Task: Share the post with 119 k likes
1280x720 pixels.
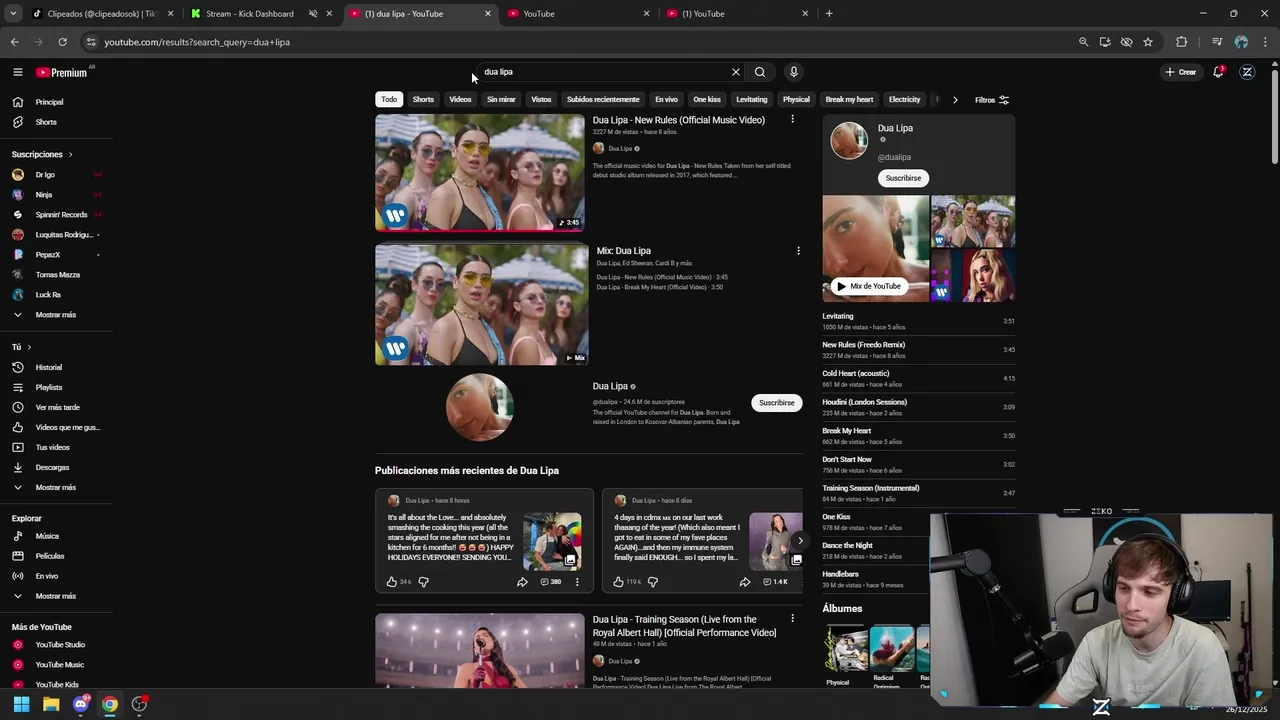Action: coord(744,581)
